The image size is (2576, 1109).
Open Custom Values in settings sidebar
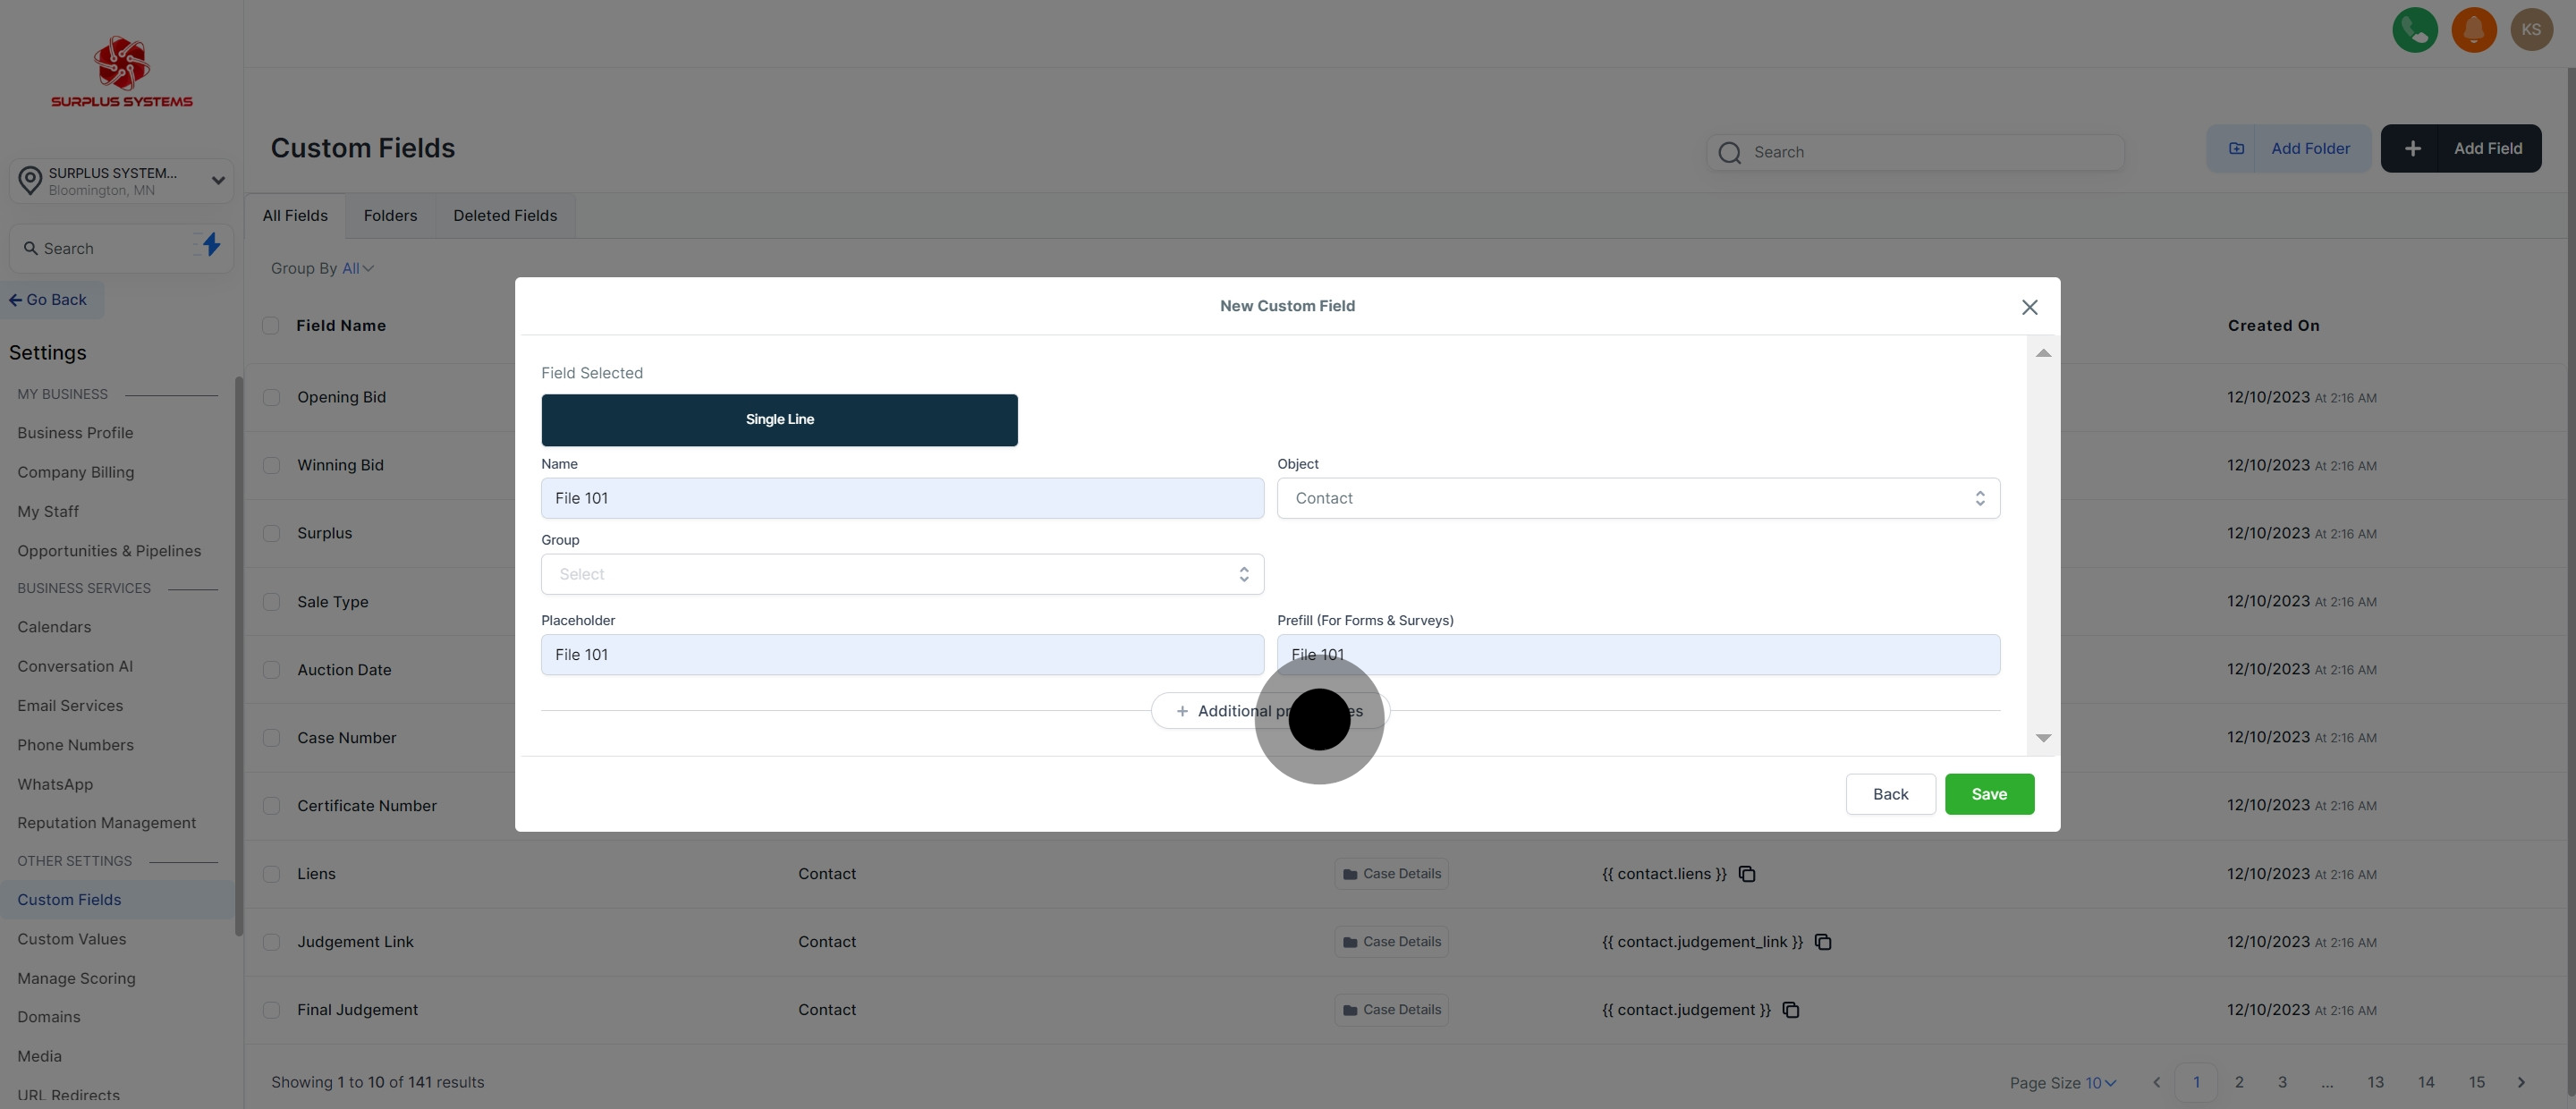[72, 939]
